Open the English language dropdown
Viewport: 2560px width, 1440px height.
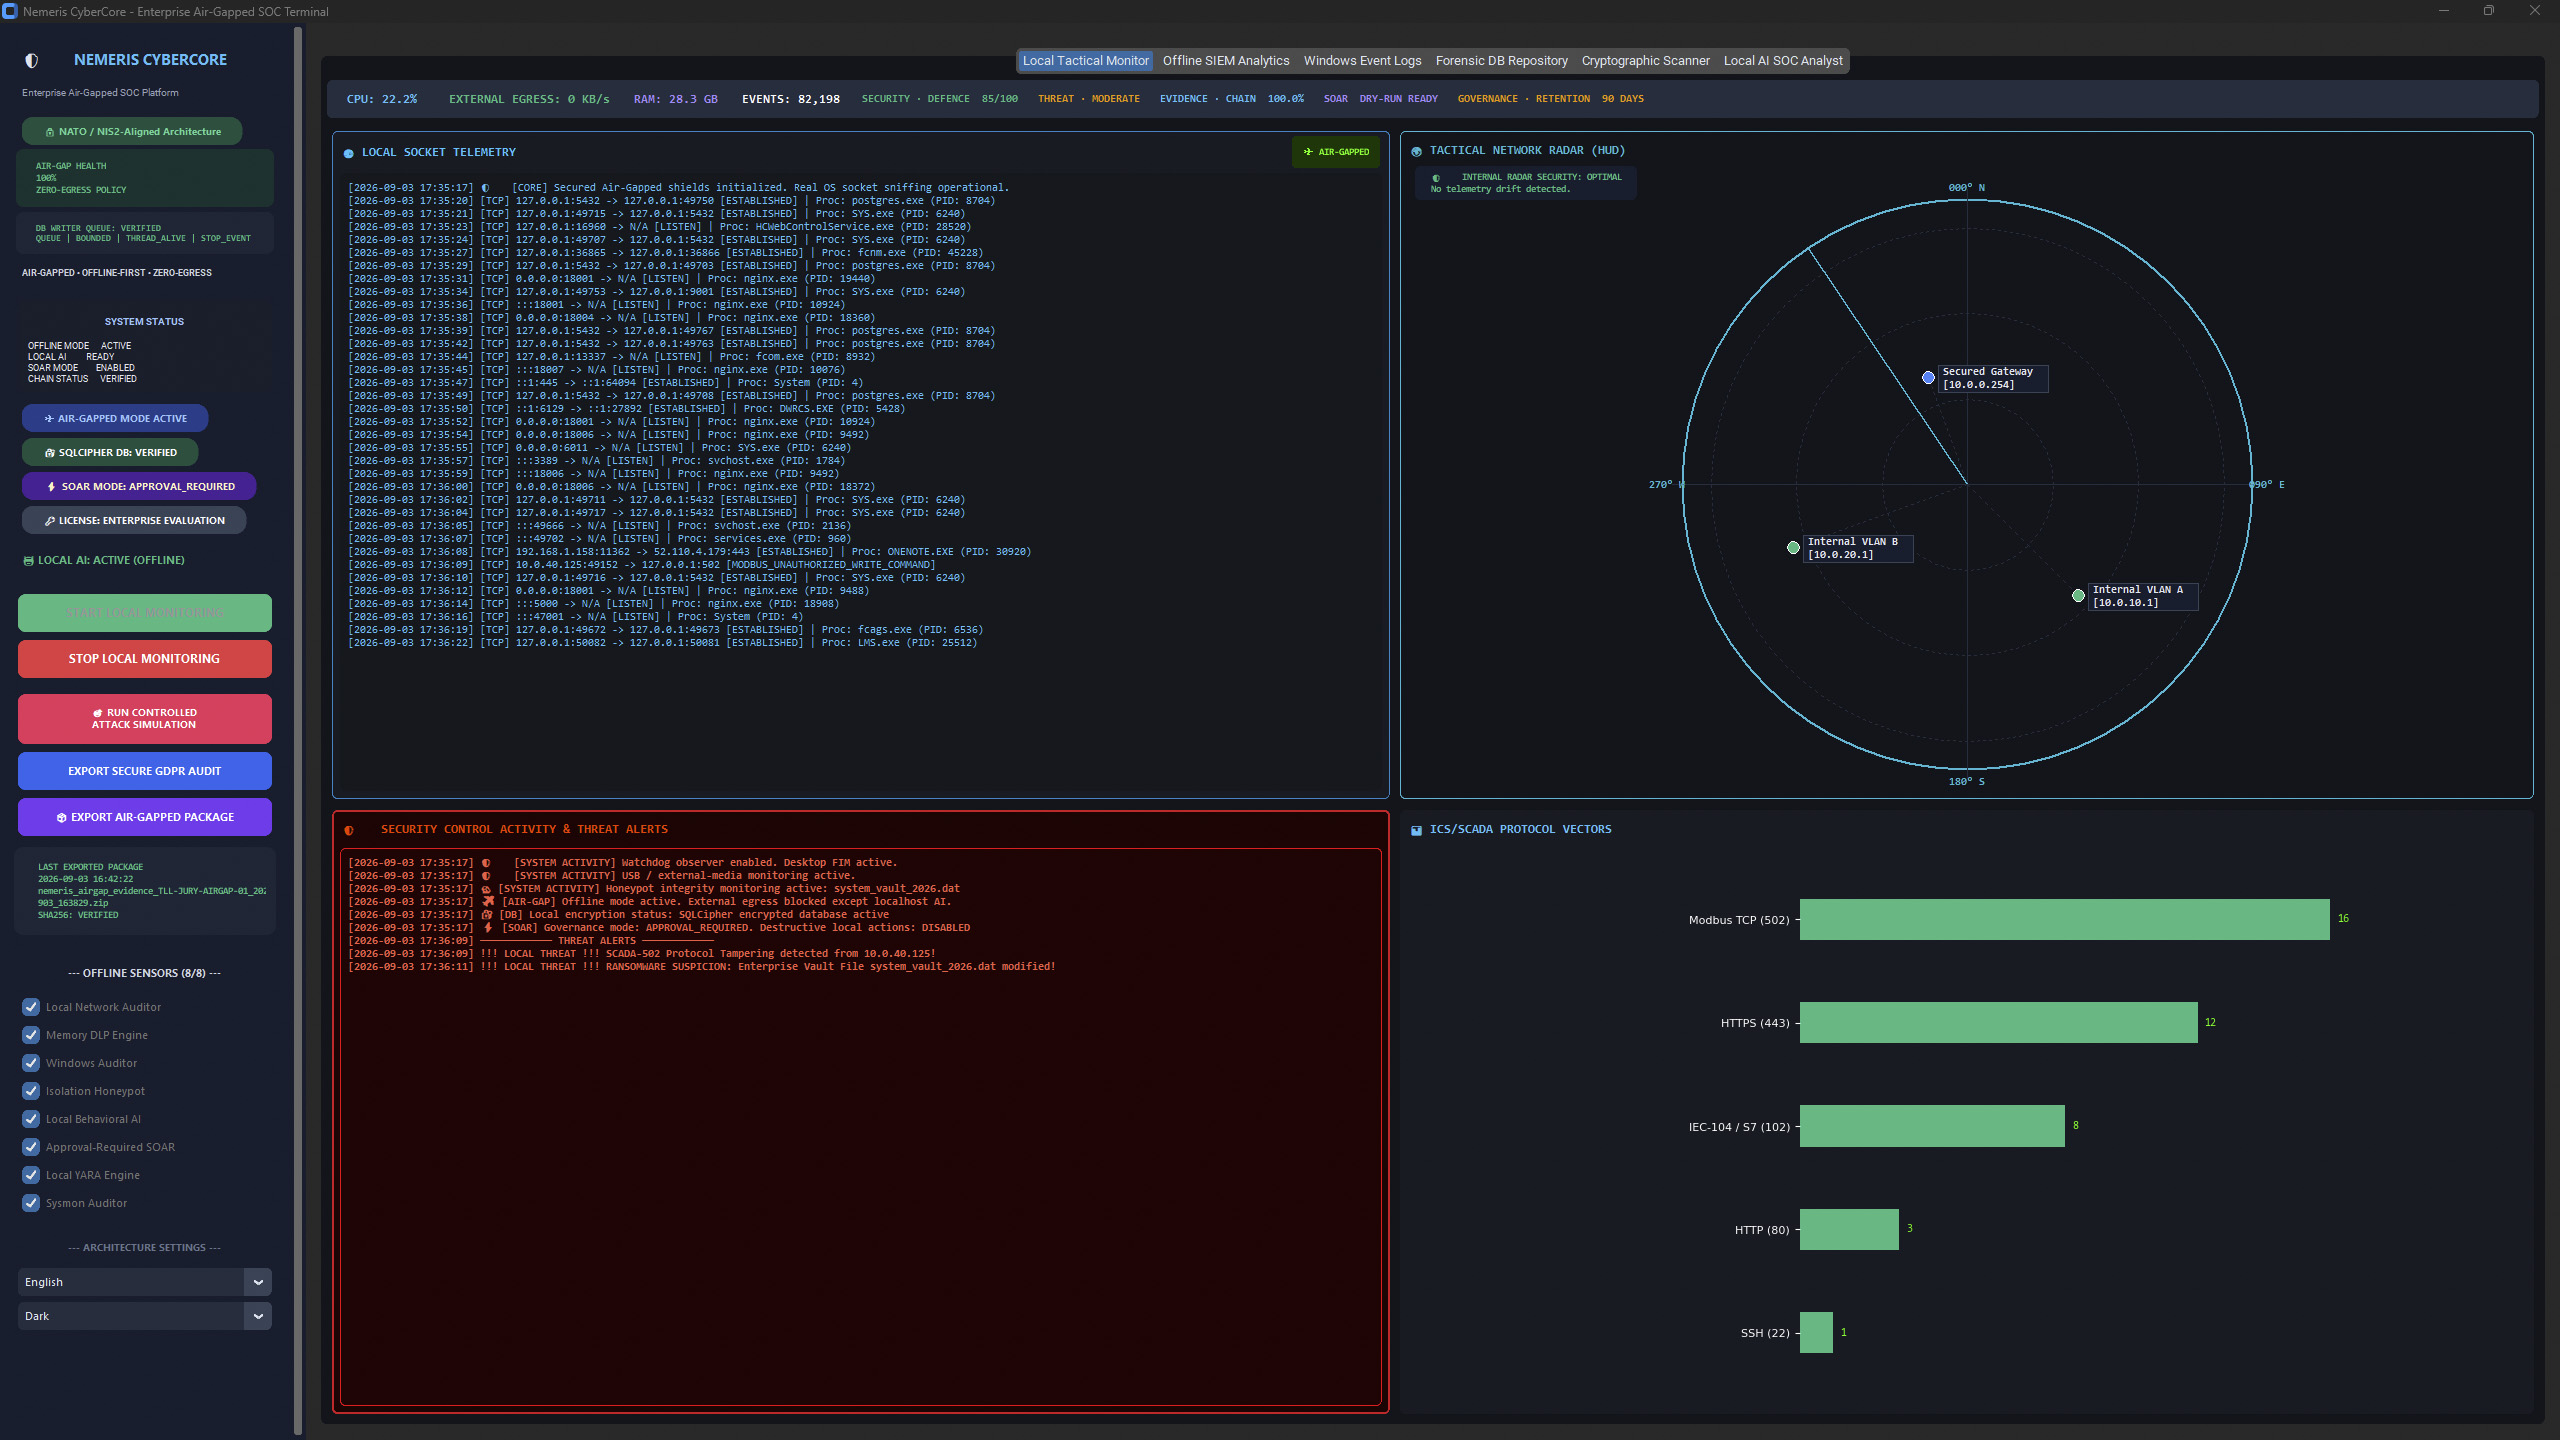point(144,1282)
